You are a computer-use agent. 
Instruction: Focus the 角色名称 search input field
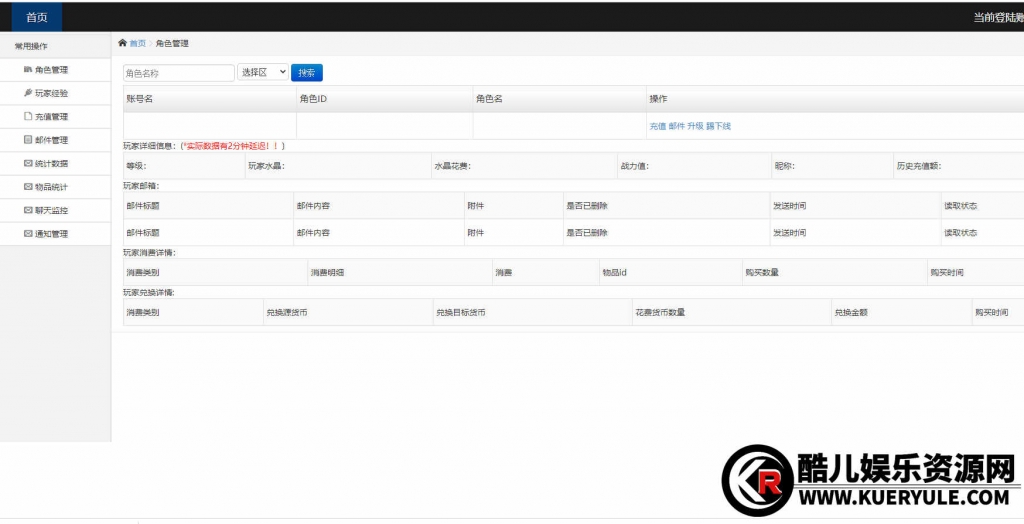pyautogui.click(x=178, y=73)
